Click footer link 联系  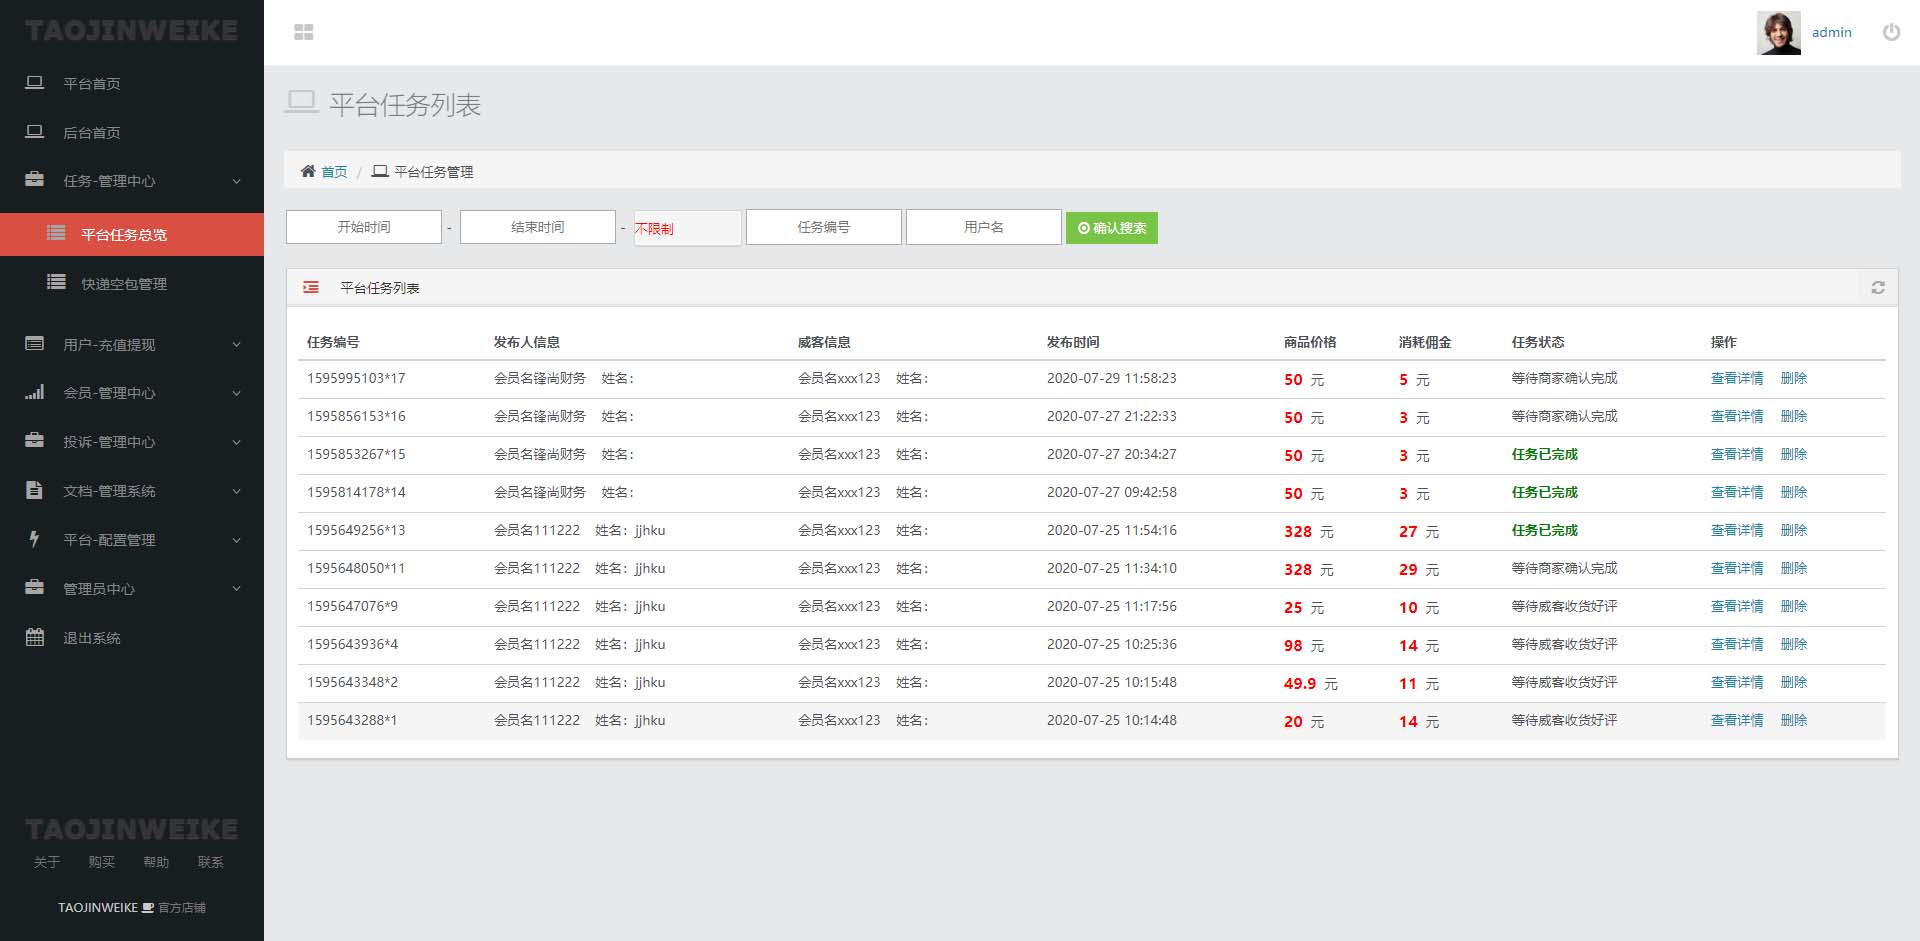point(211,862)
